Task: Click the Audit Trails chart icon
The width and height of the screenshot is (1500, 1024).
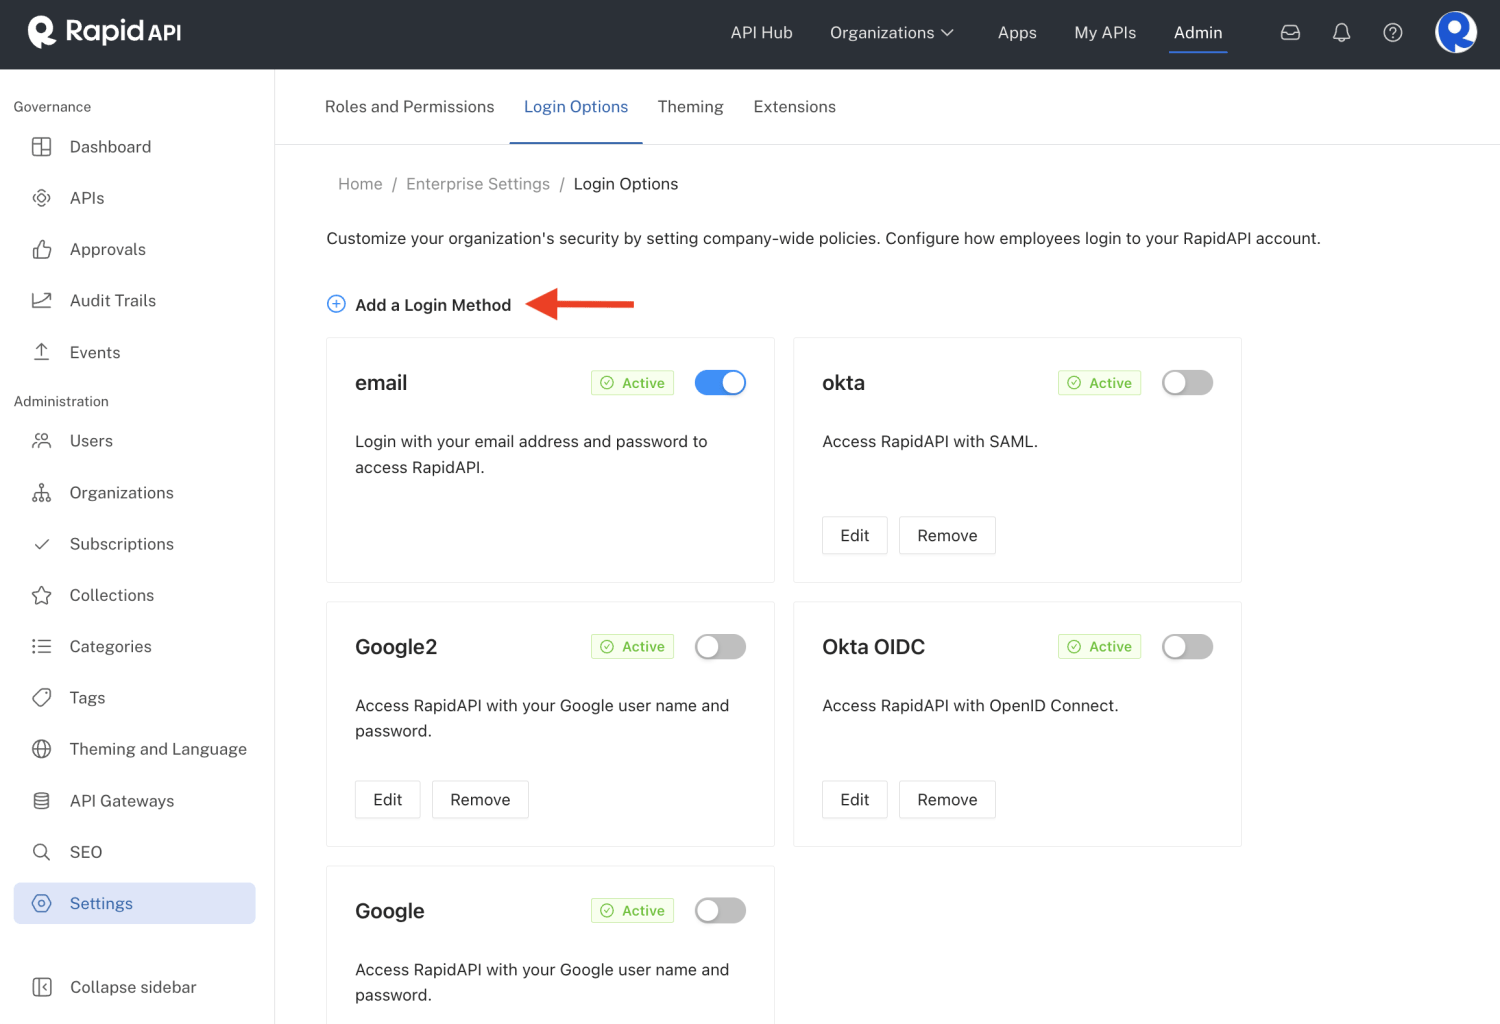Action: click(41, 300)
